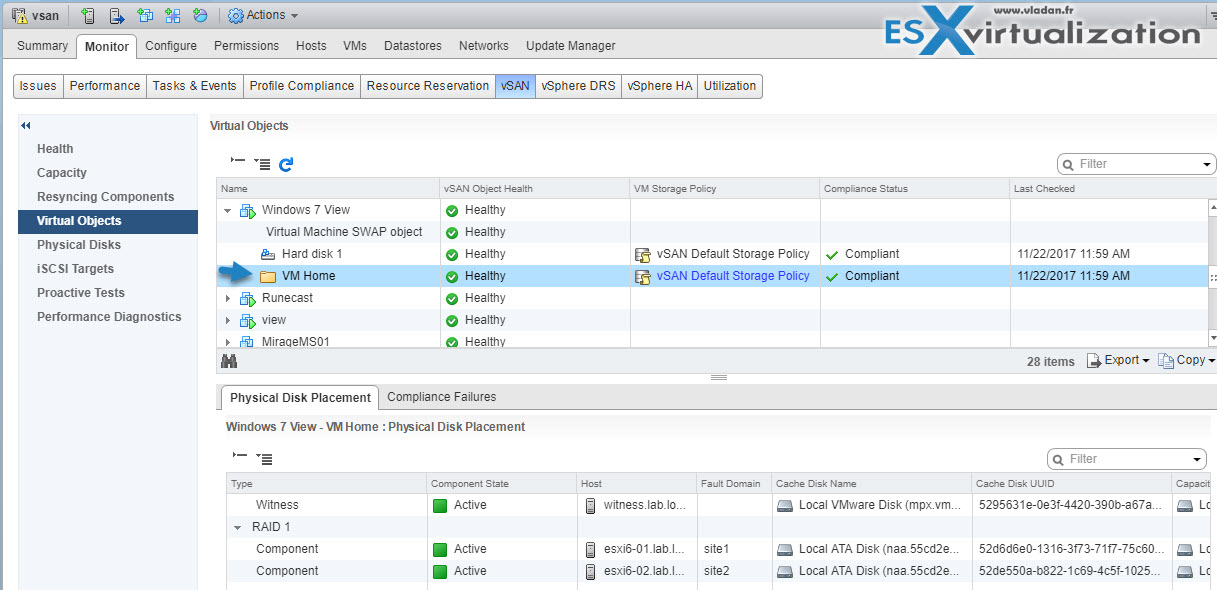Collapse the left vSAN navigation panel

[x=26, y=125]
